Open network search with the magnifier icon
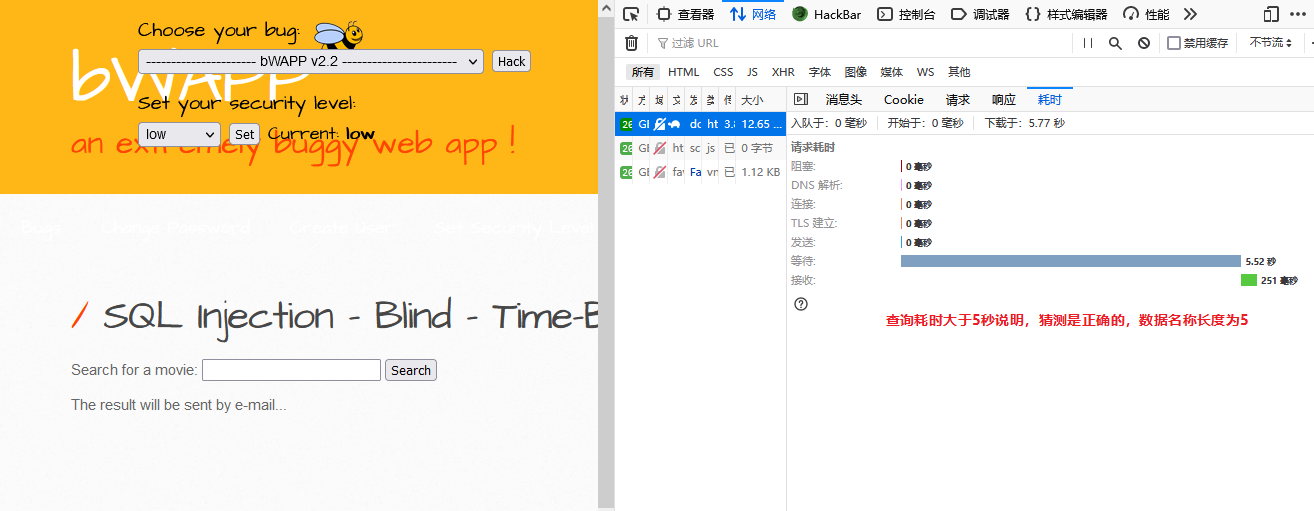This screenshot has width=1314, height=511. pyautogui.click(x=1116, y=43)
